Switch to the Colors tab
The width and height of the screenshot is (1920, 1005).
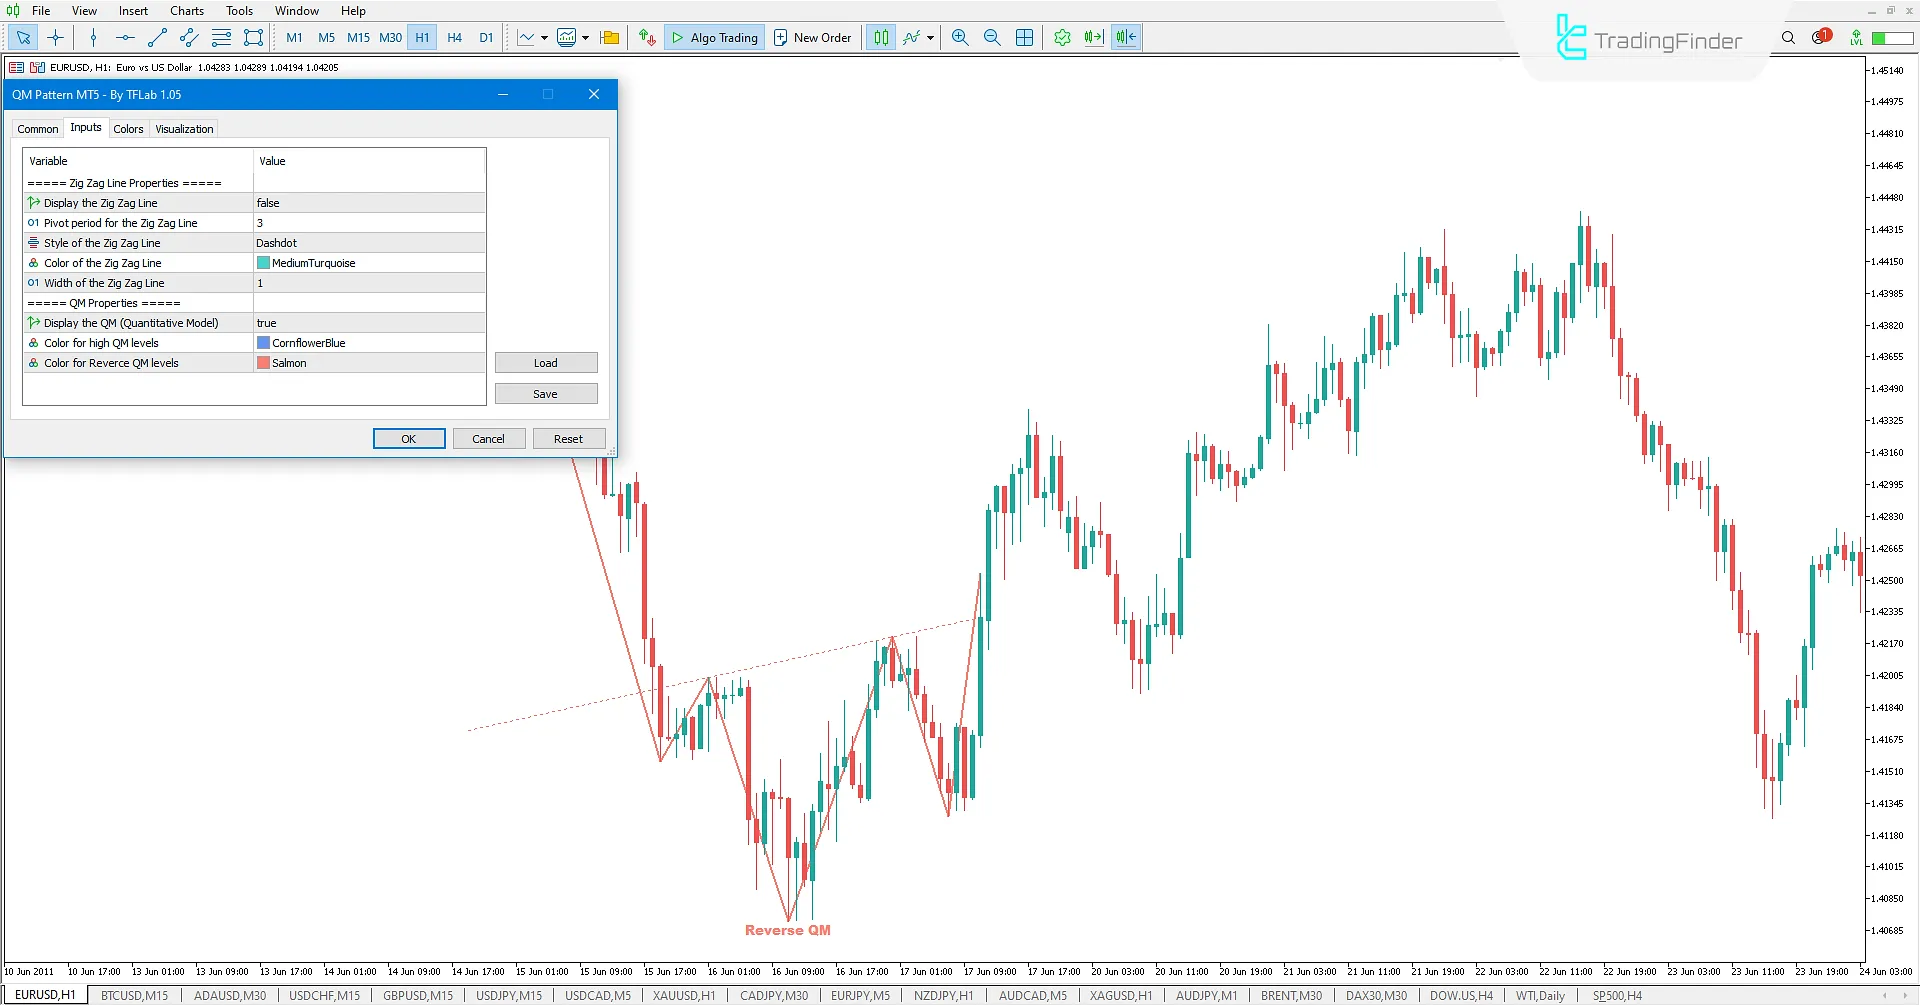(128, 129)
